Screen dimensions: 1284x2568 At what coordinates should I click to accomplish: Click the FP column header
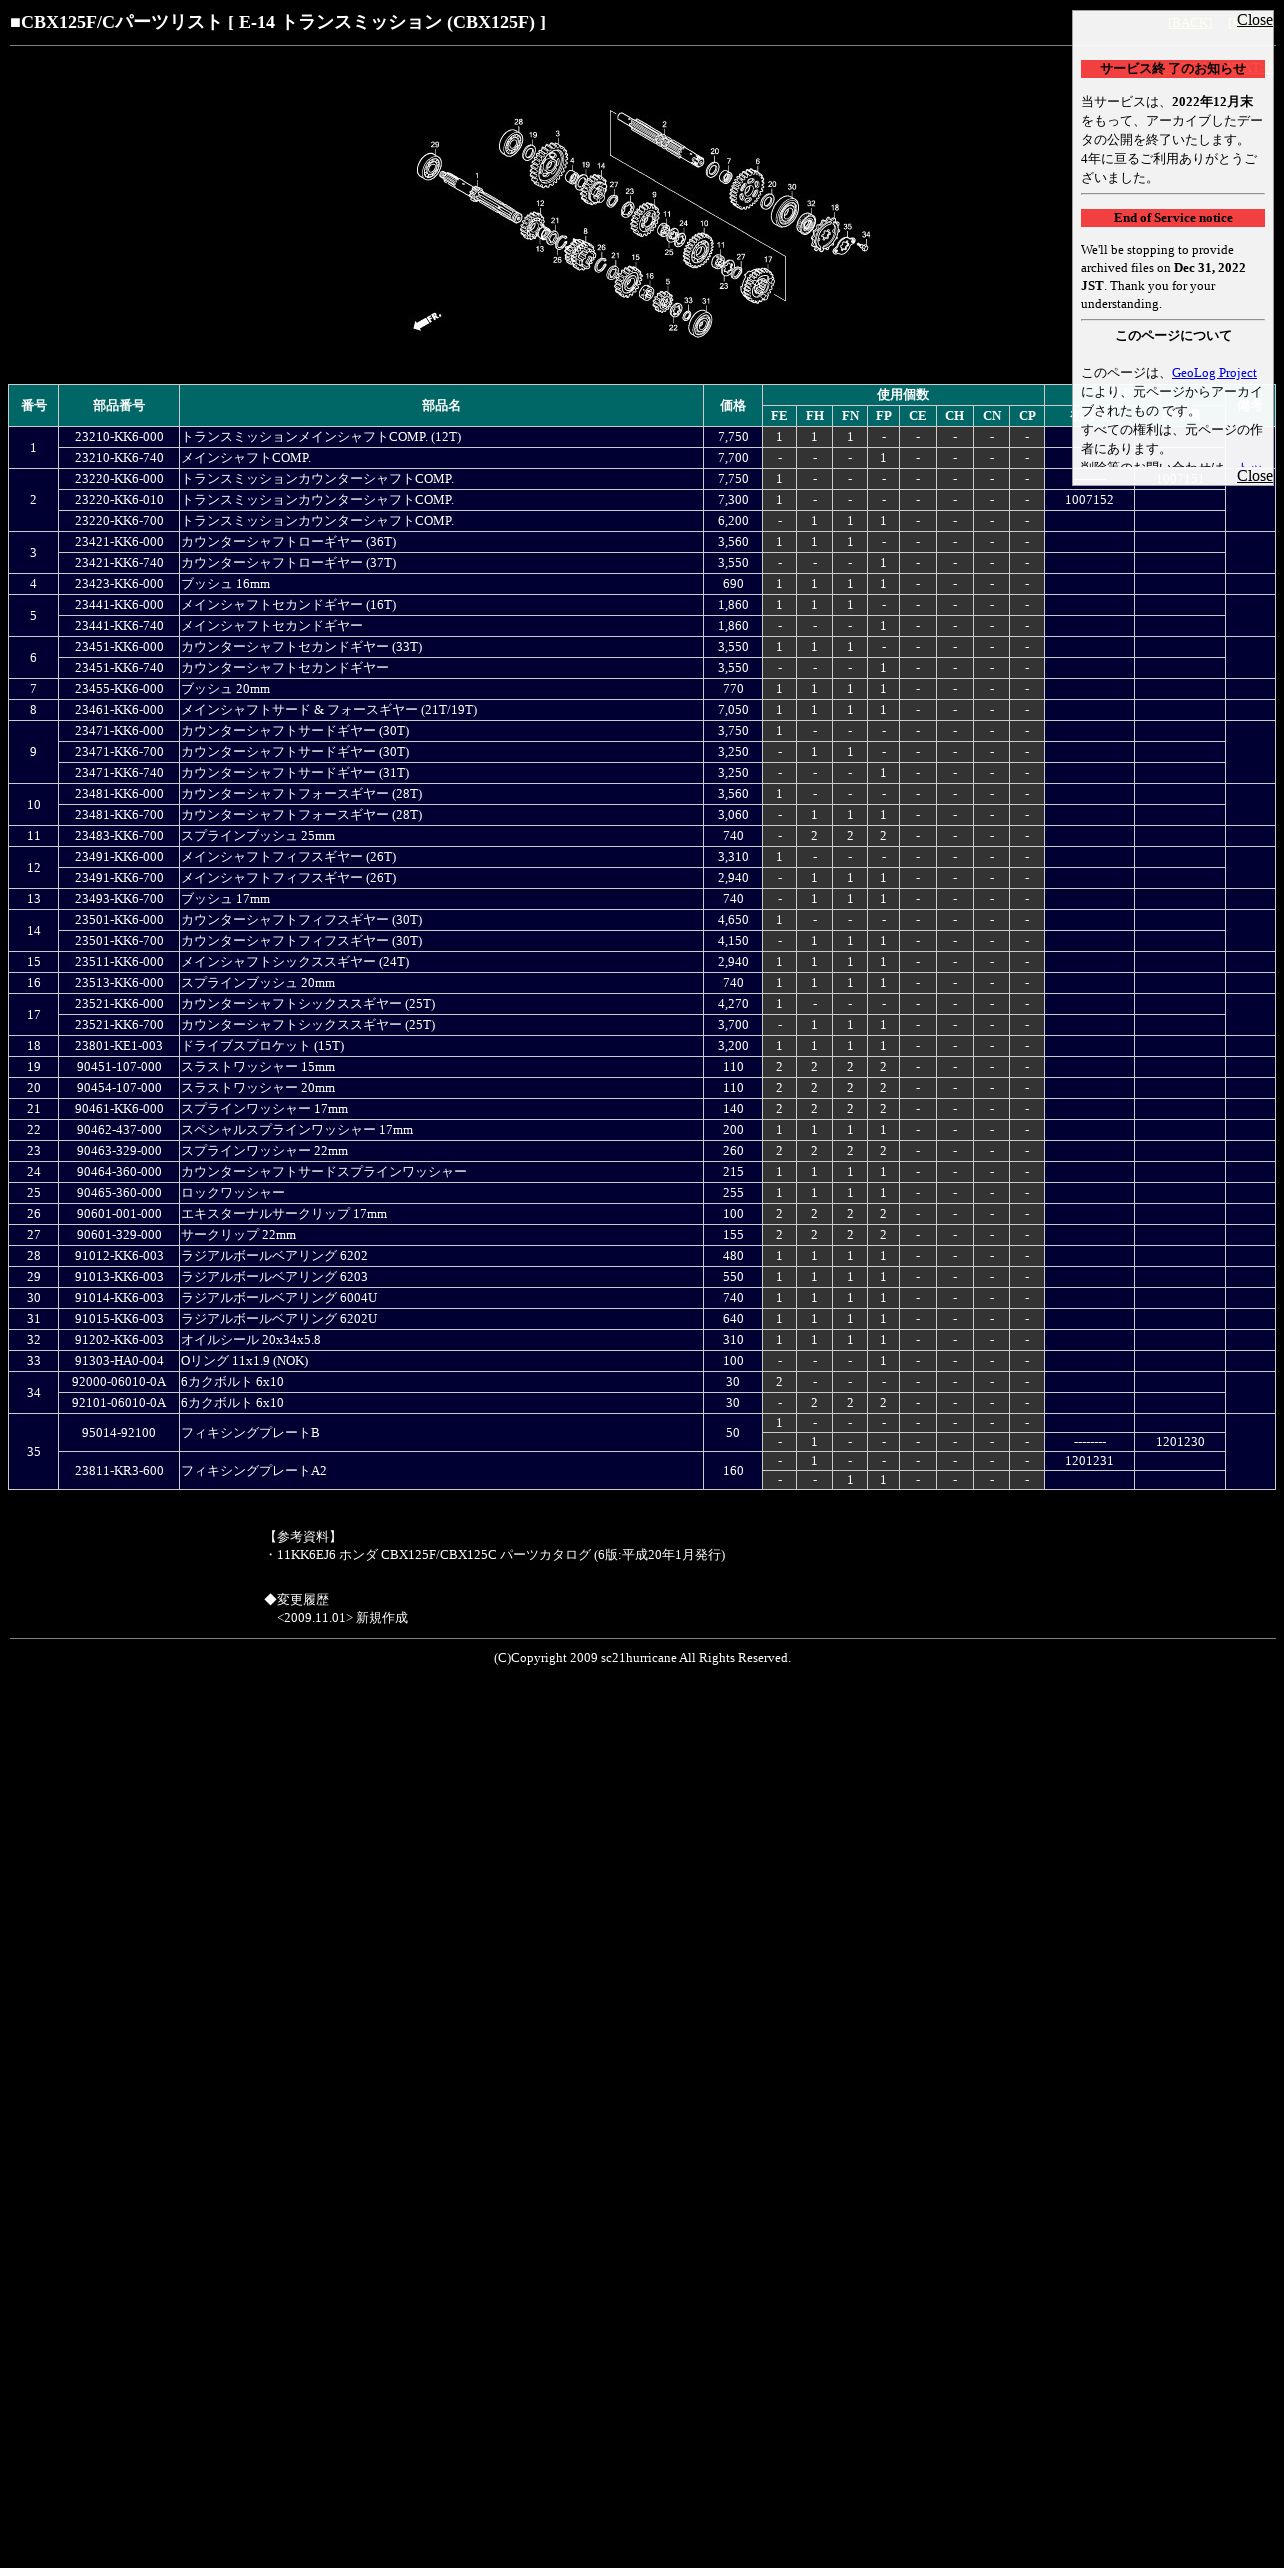883,416
